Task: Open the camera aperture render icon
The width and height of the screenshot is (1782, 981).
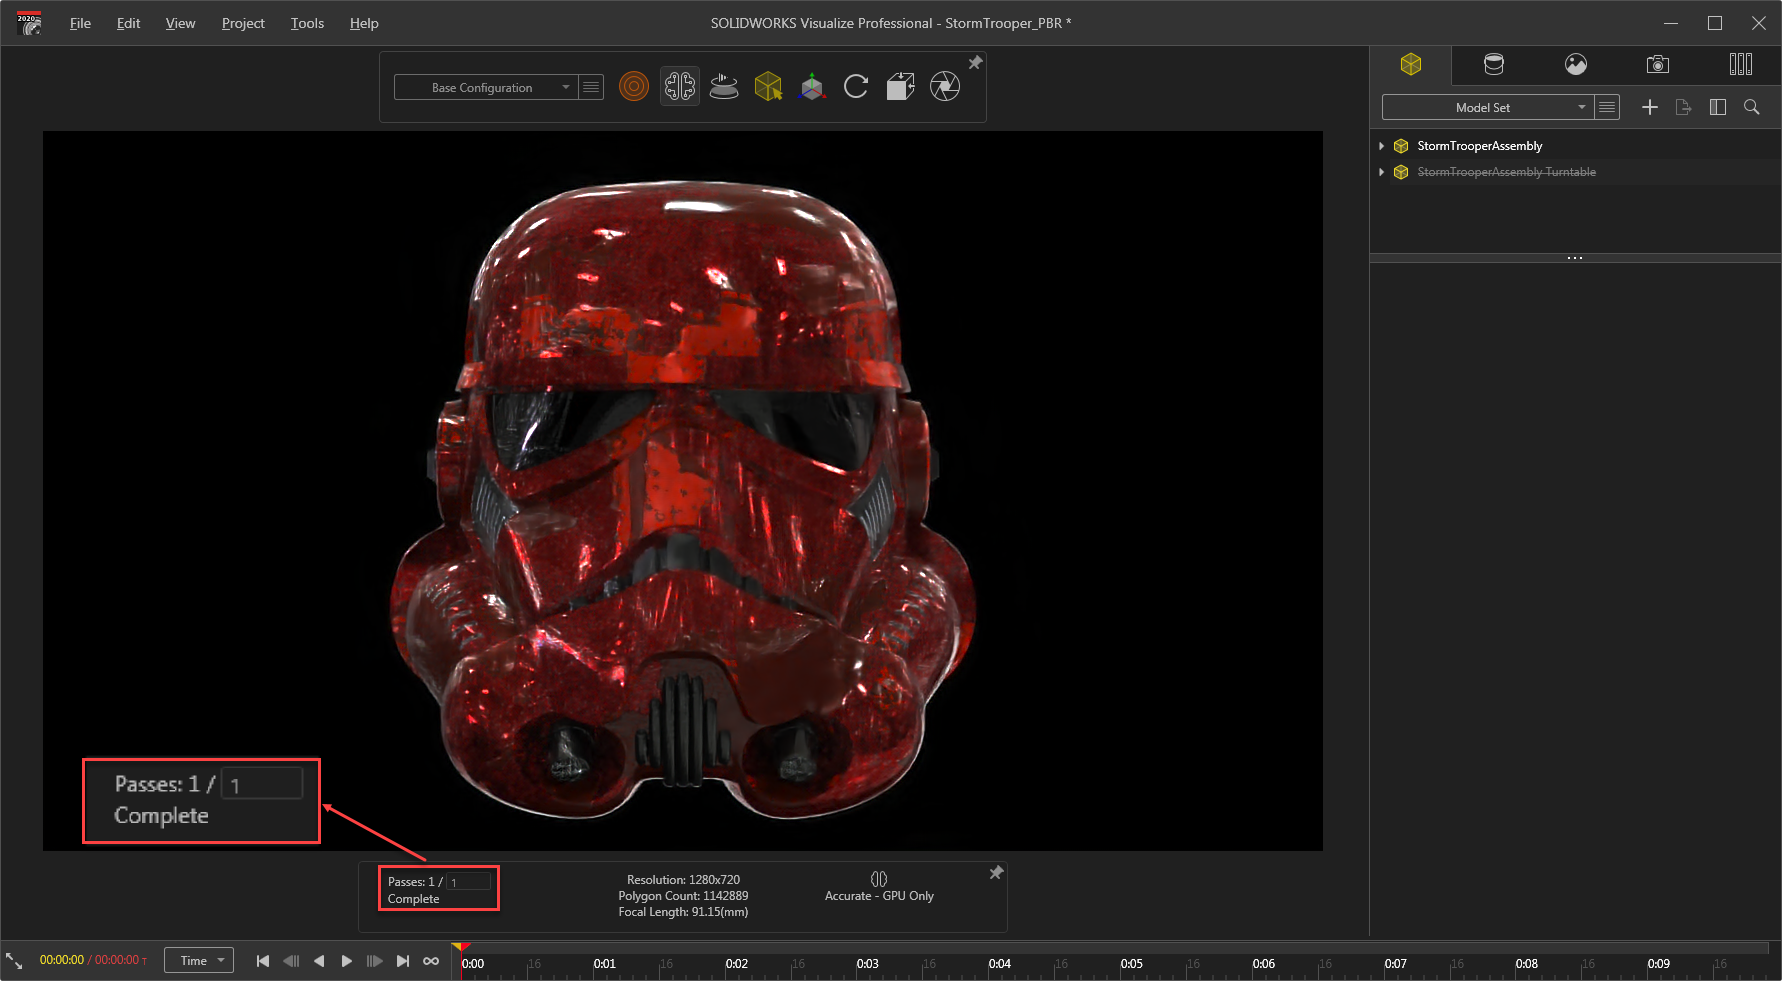Action: [x=944, y=86]
